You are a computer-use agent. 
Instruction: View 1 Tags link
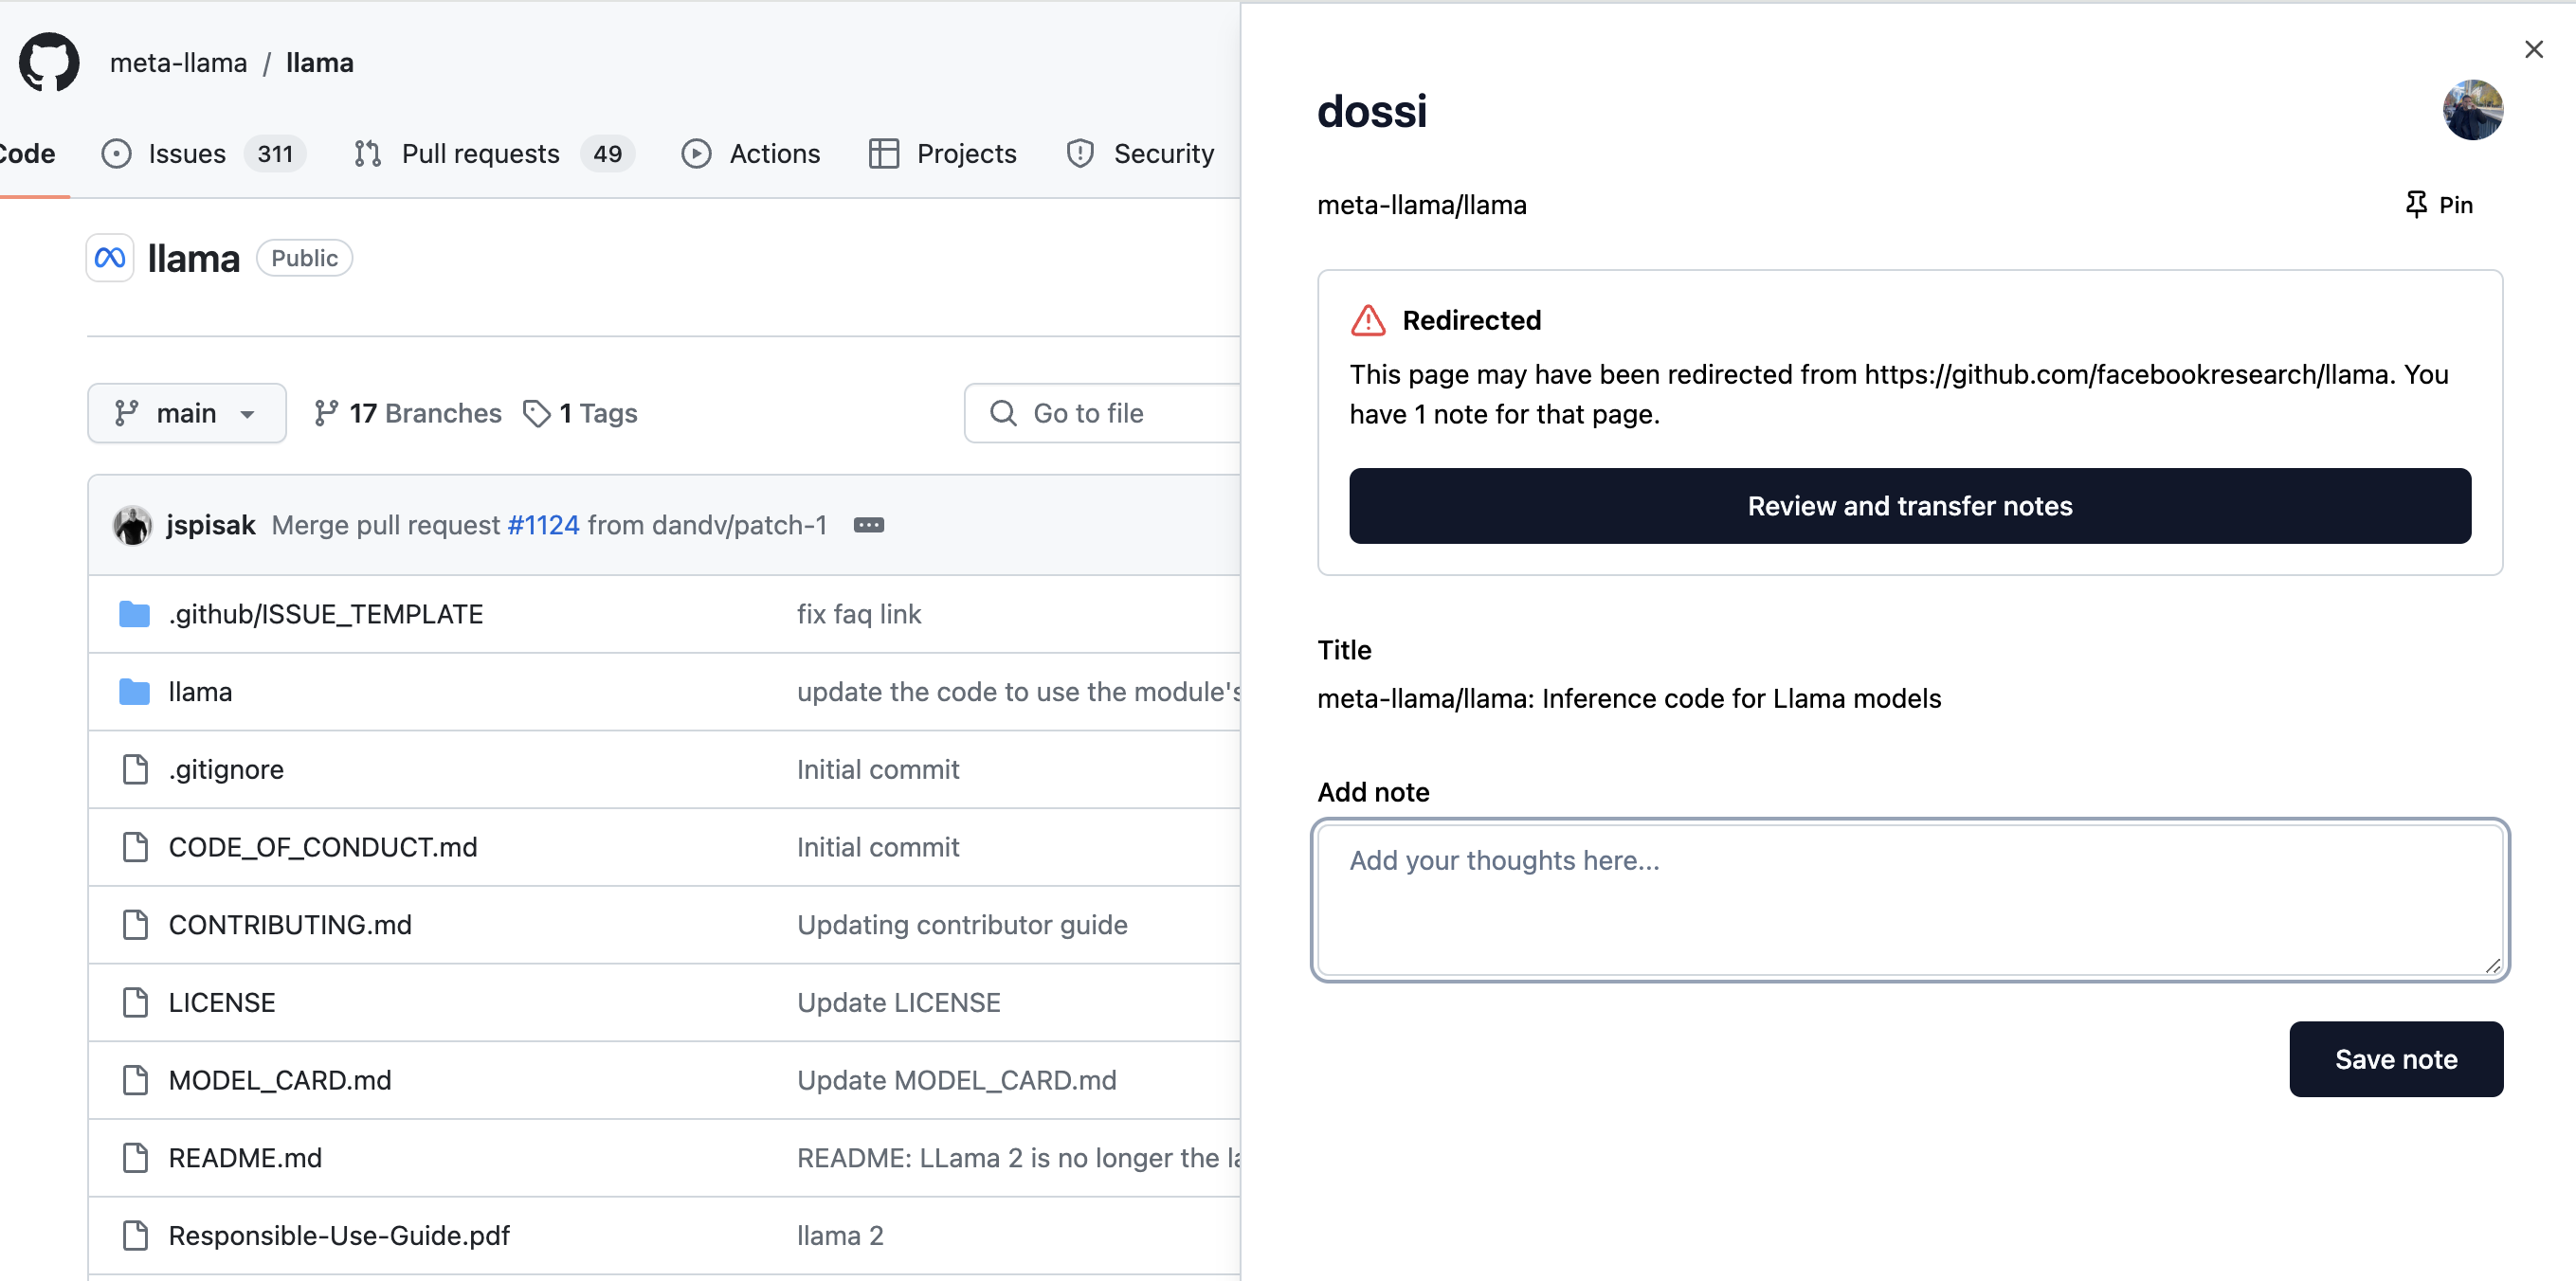581,413
